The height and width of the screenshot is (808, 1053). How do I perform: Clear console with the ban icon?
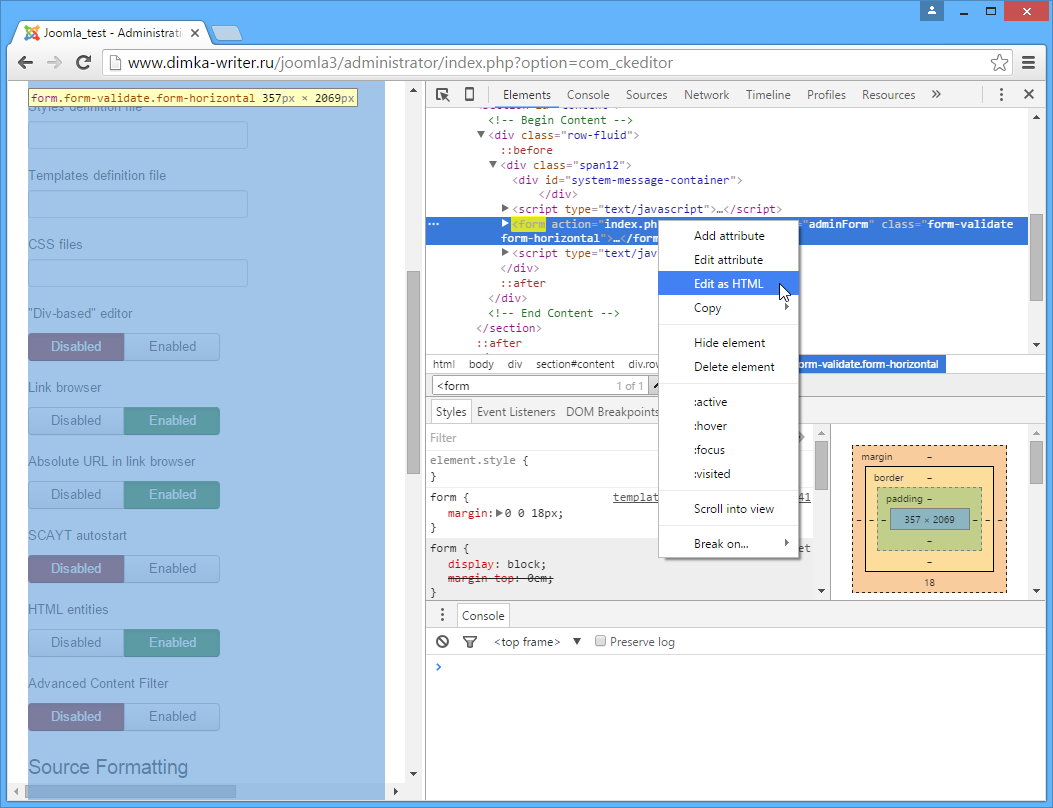[443, 642]
